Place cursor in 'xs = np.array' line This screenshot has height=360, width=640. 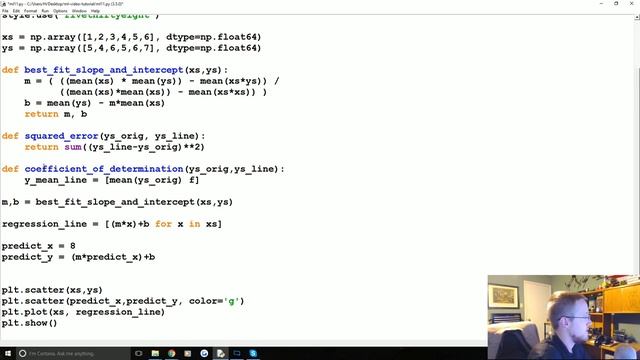tap(131, 37)
